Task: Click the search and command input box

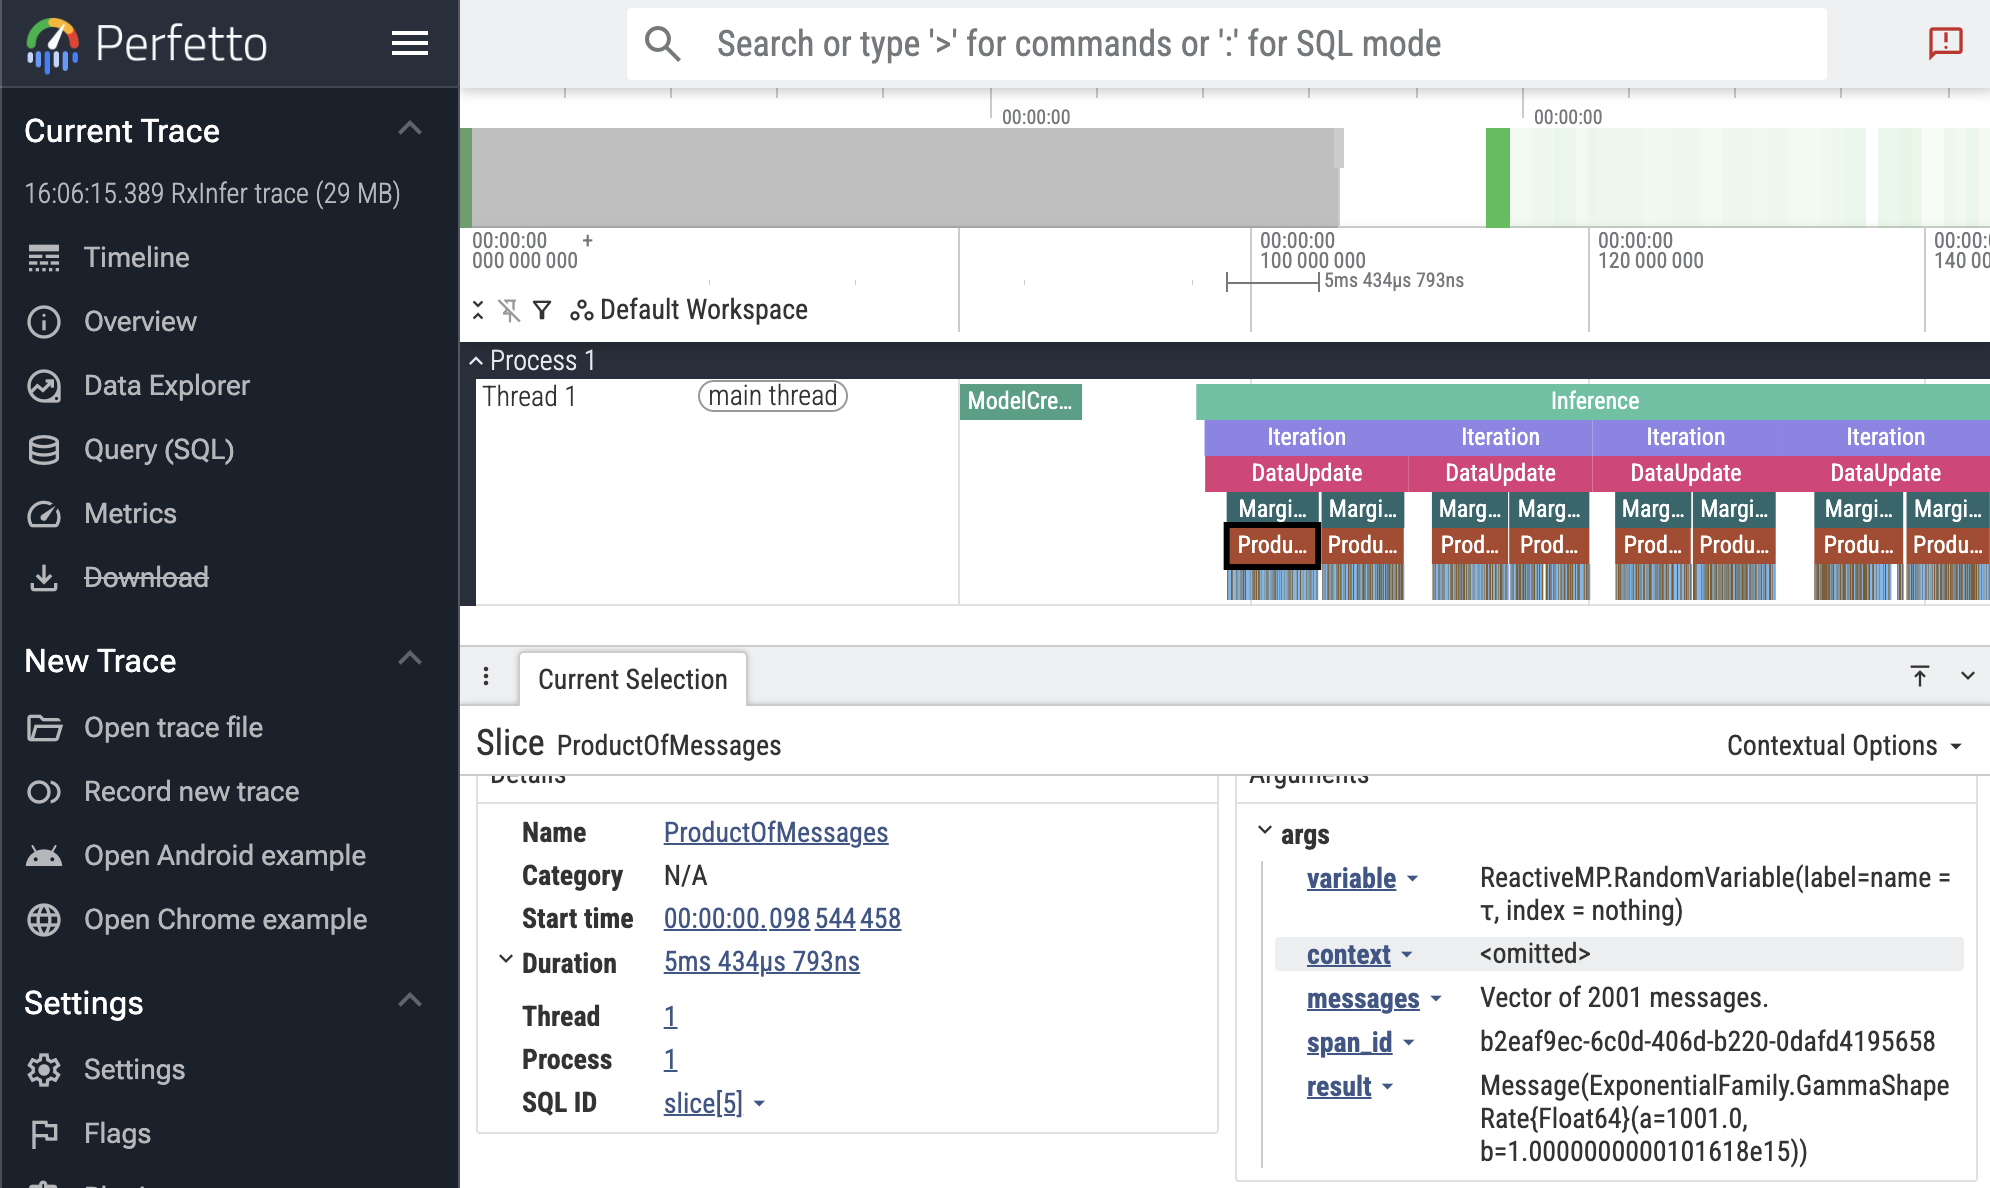Action: coord(1226,44)
